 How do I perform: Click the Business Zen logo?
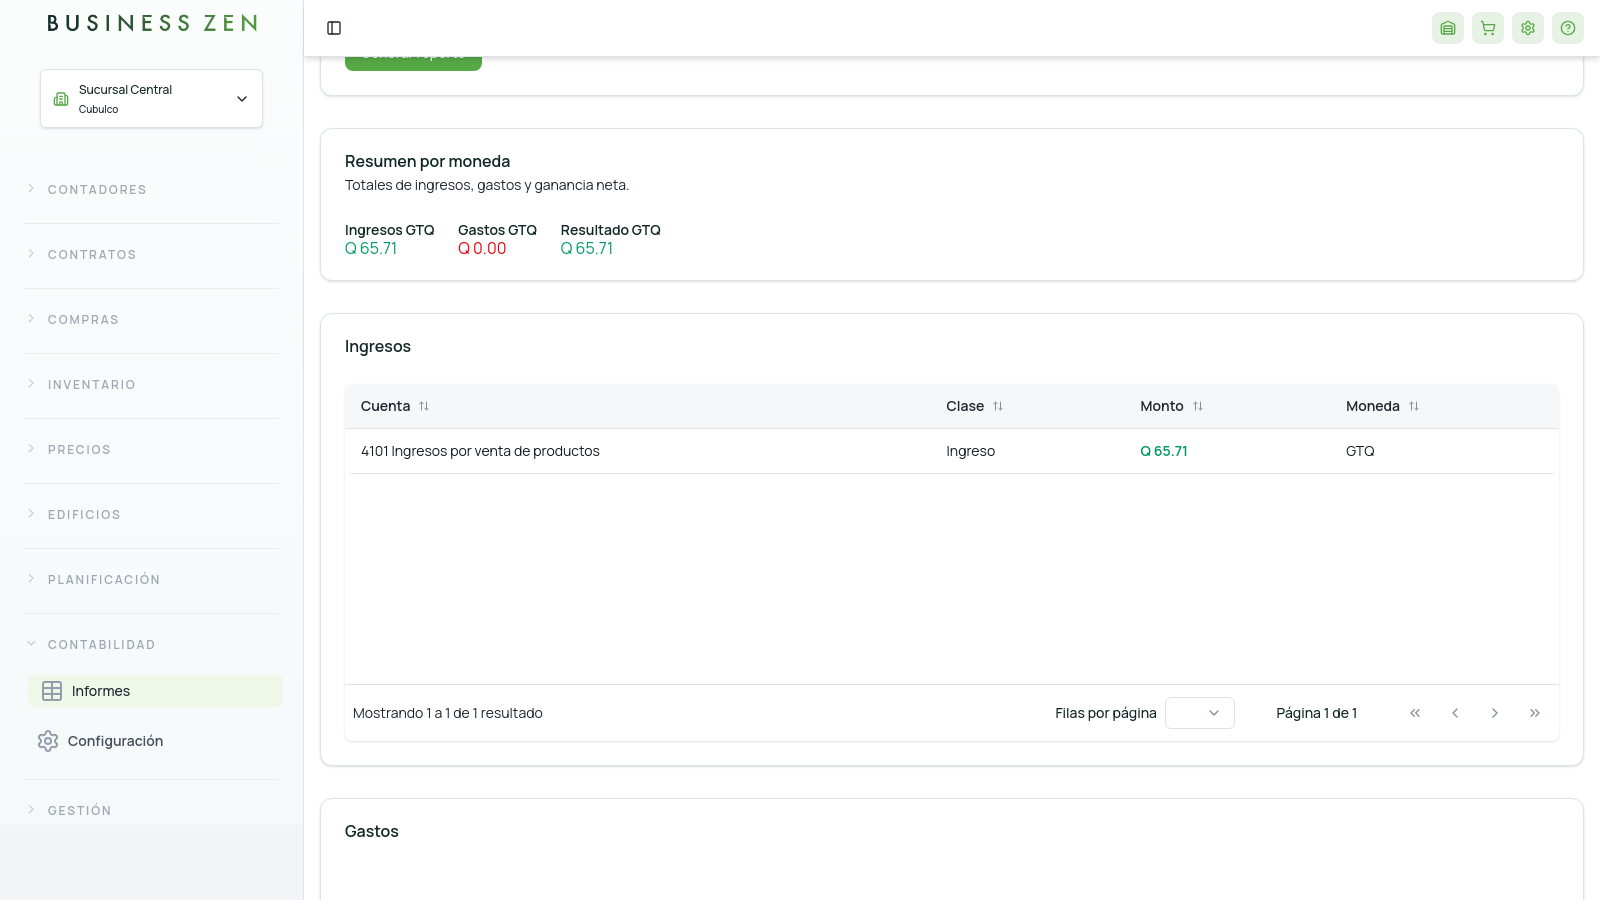(152, 23)
